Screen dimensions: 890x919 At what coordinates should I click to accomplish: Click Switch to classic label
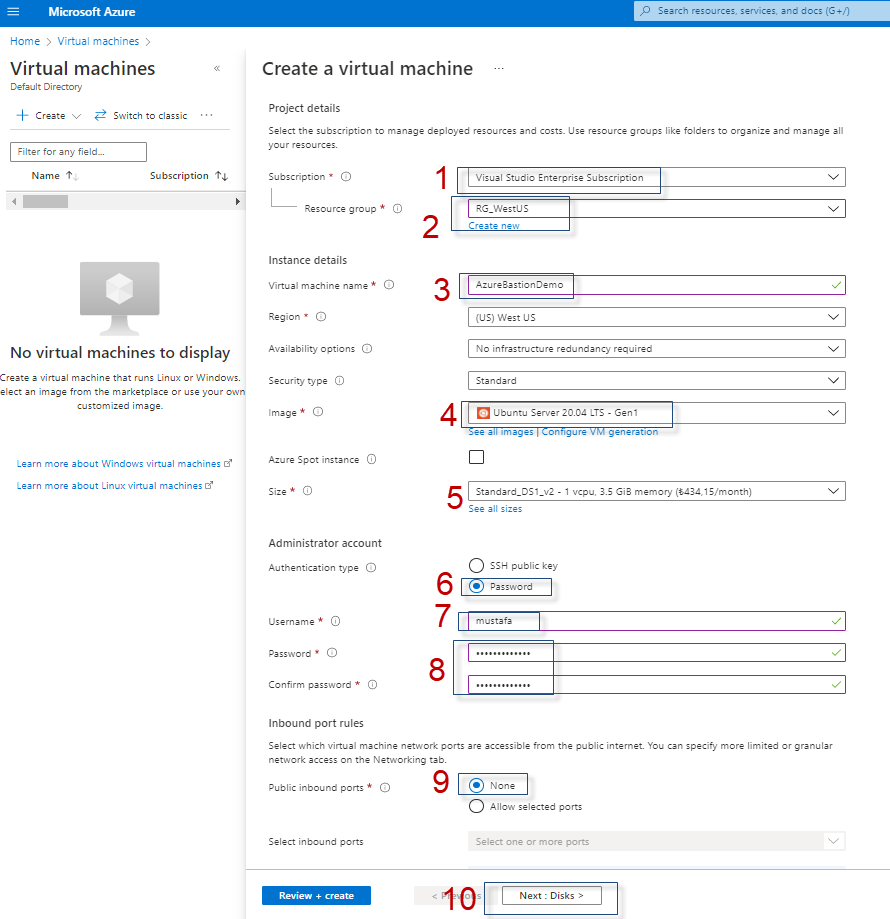150,115
